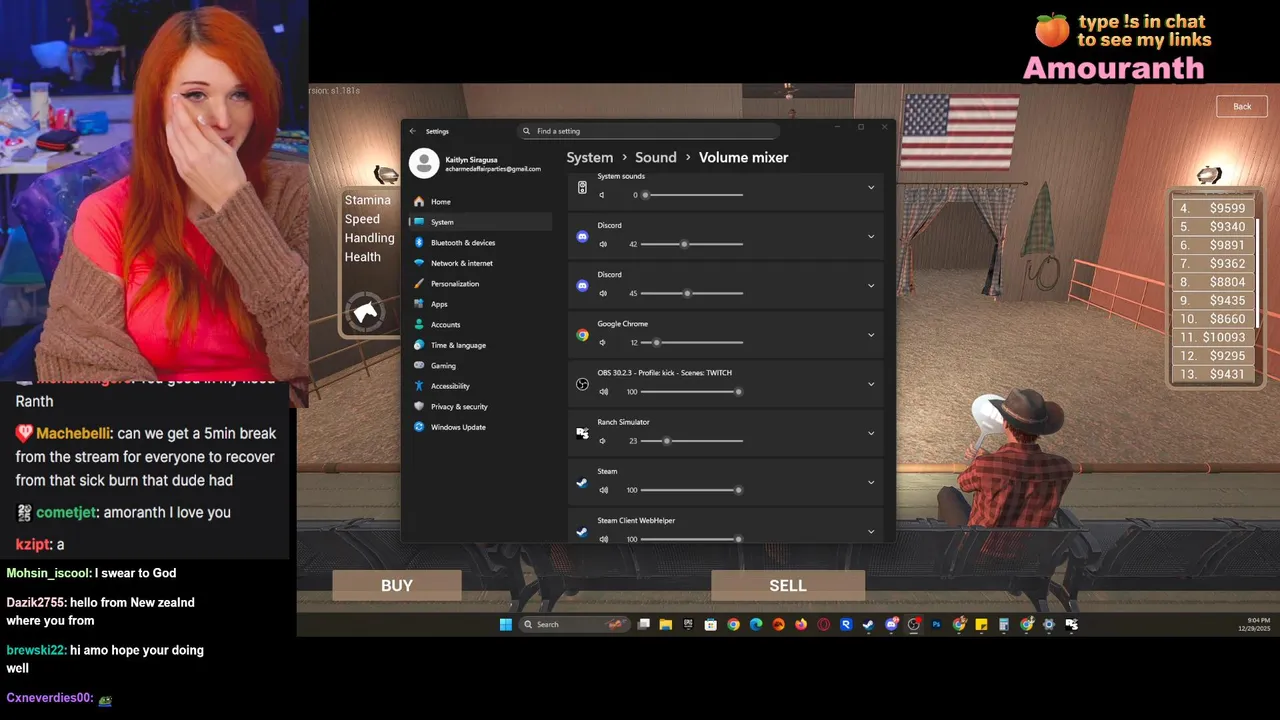This screenshot has width=1280, height=720.
Task: Open Firefox from the taskbar
Action: click(x=800, y=624)
